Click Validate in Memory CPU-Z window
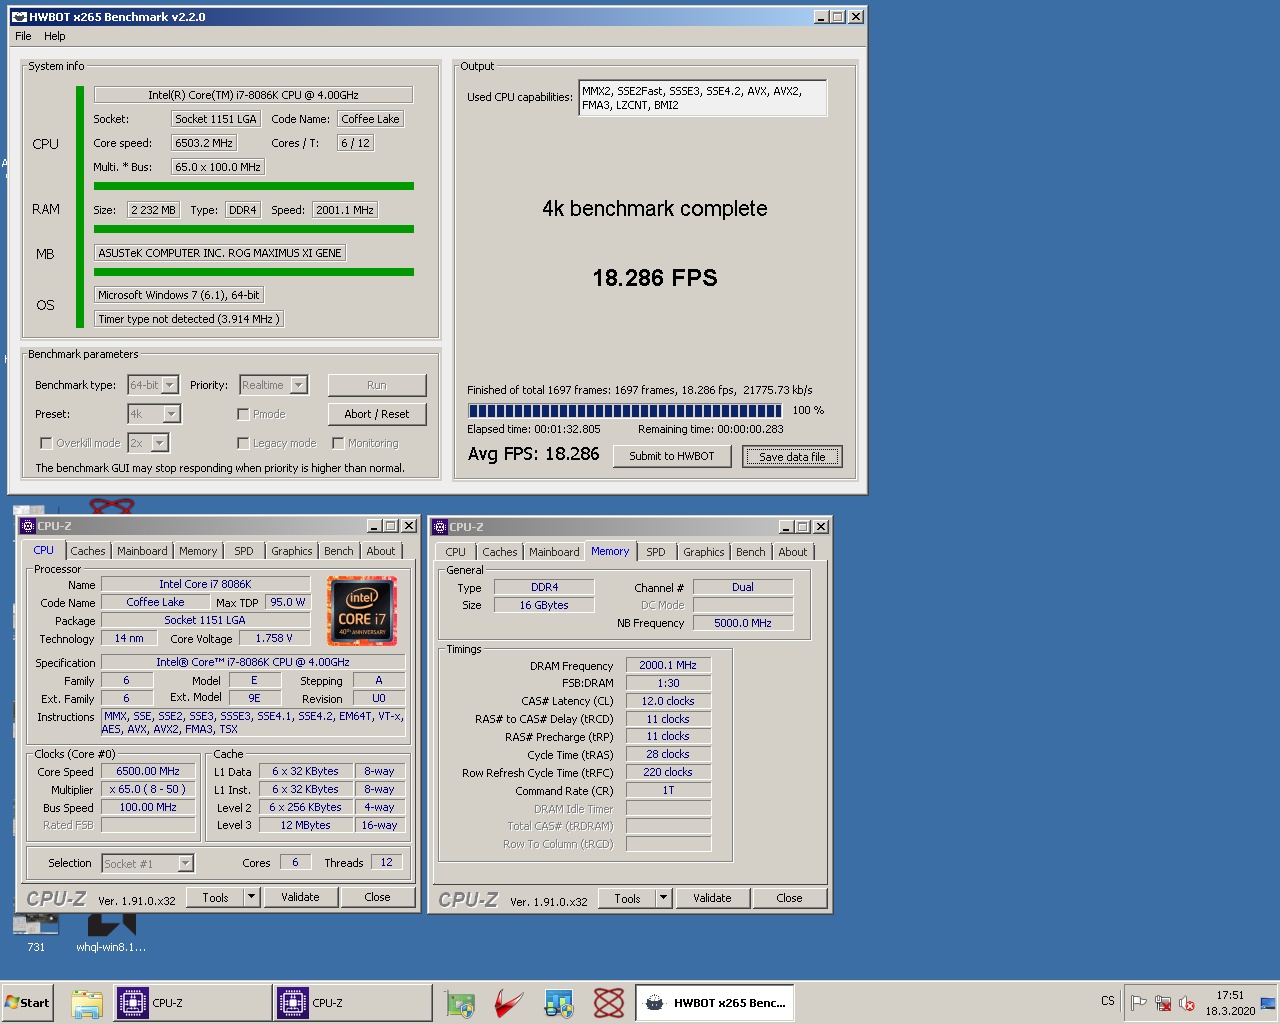 click(712, 898)
